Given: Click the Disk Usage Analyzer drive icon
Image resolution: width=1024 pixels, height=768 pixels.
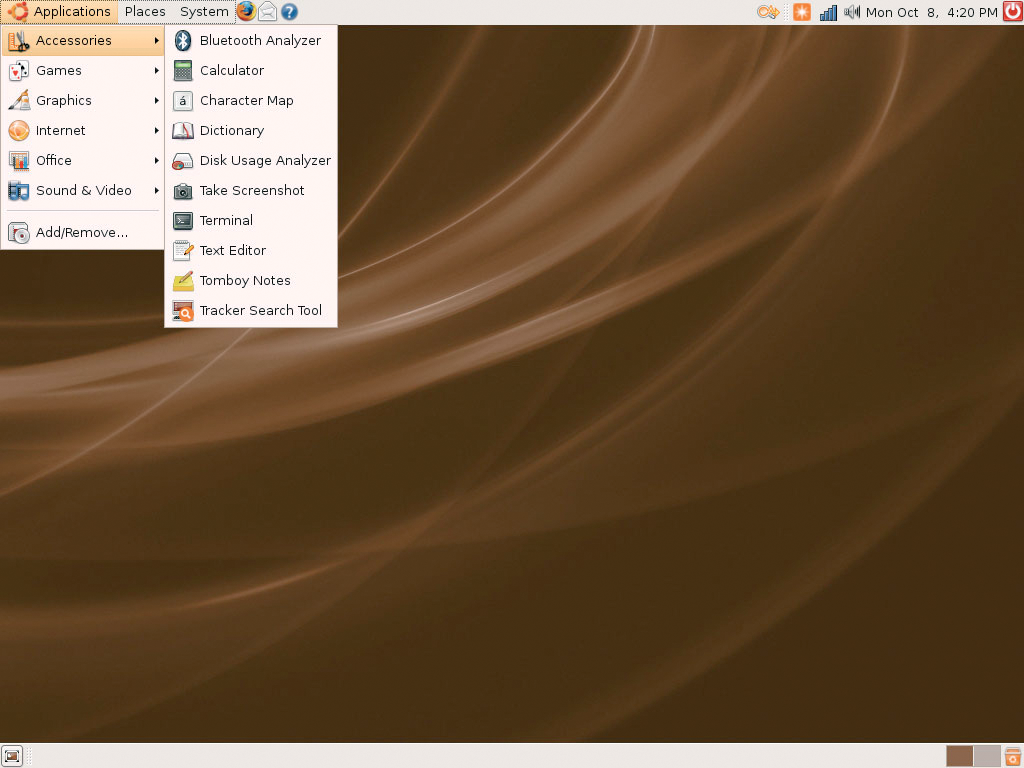Looking at the screenshot, I should (183, 161).
